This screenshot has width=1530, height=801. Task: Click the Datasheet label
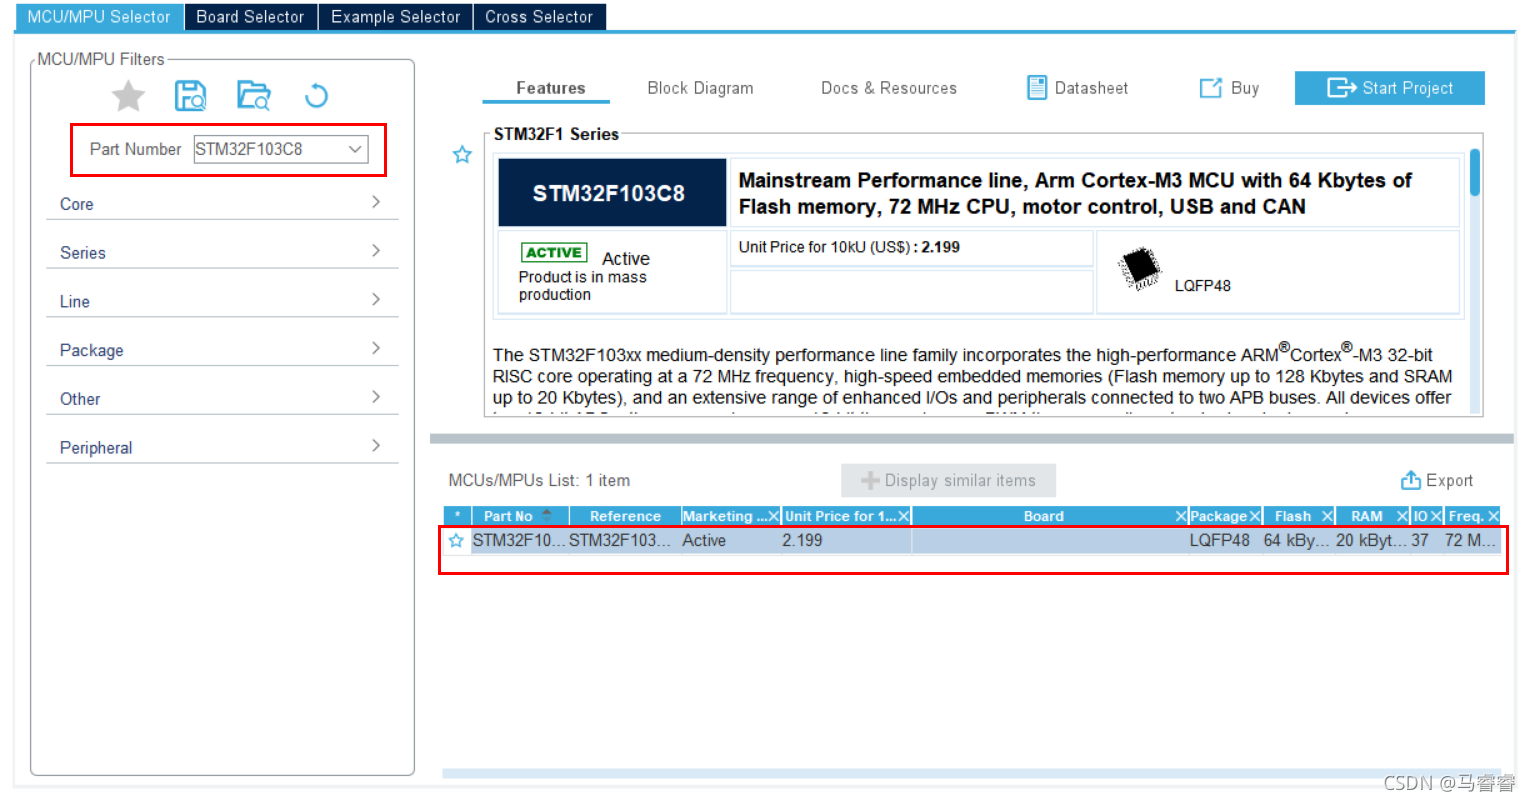tap(1091, 88)
